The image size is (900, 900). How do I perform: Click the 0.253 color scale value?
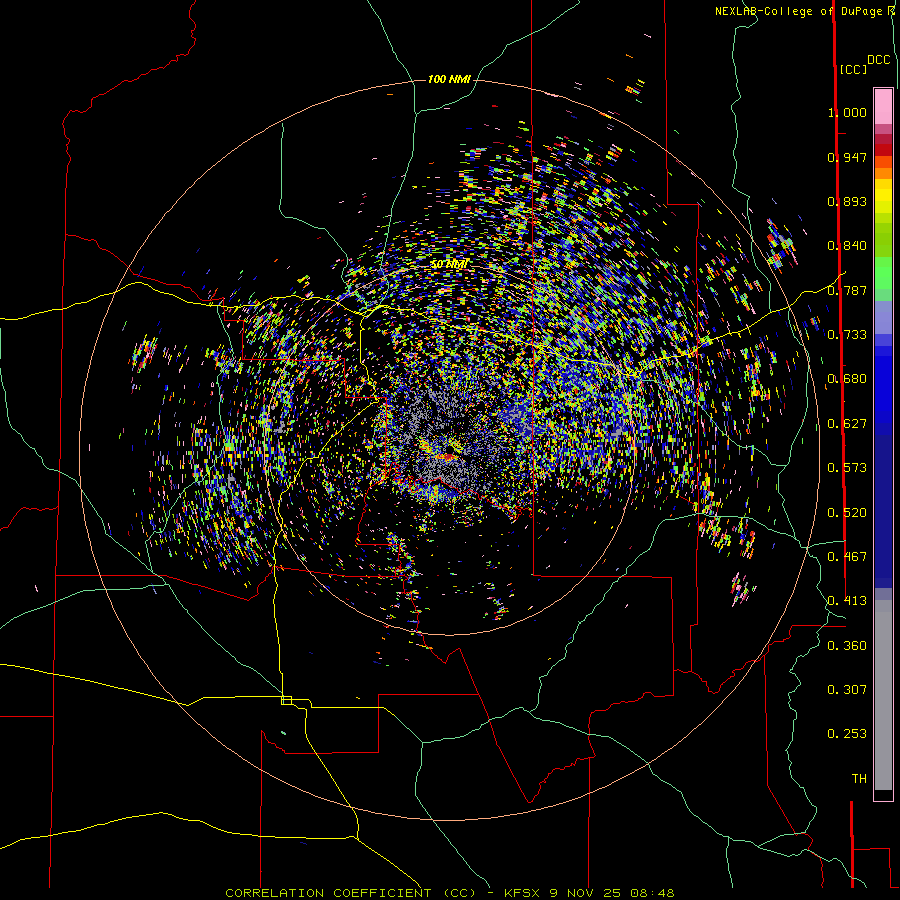(x=847, y=734)
